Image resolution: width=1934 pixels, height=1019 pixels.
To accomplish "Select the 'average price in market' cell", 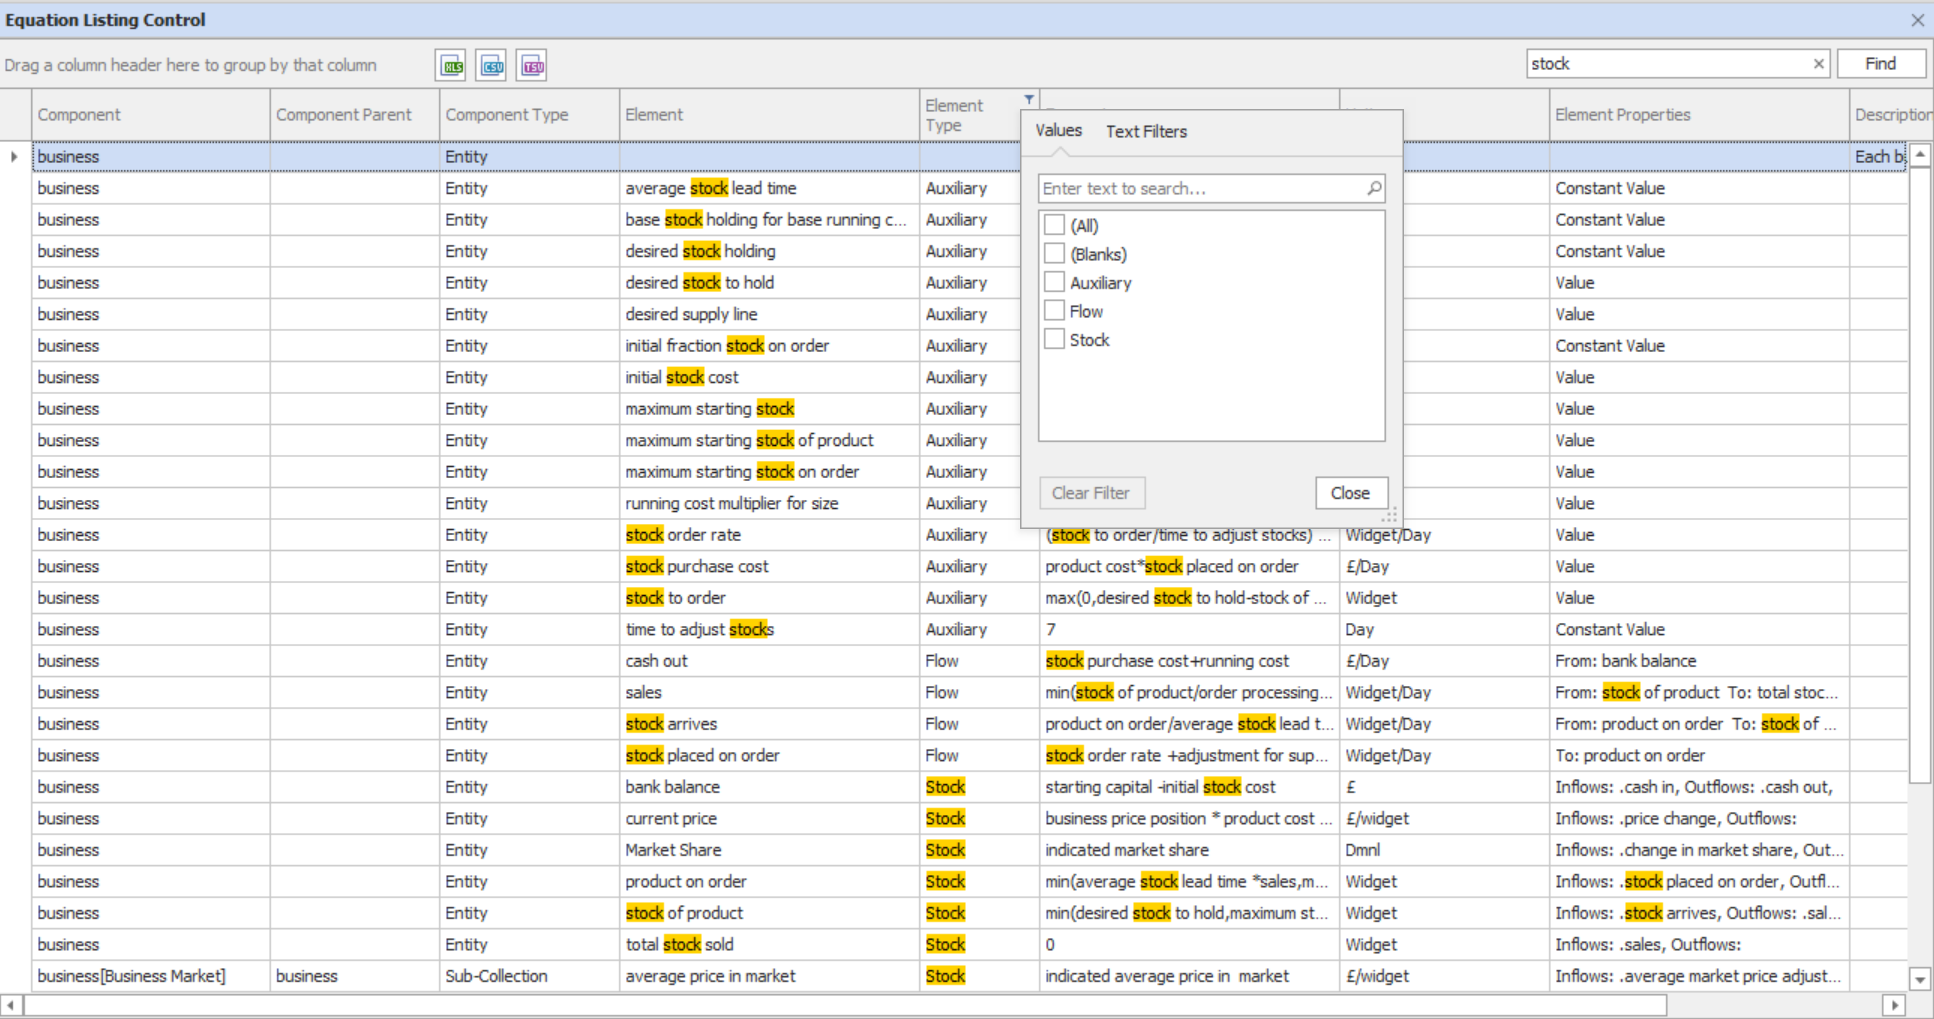I will click(769, 976).
